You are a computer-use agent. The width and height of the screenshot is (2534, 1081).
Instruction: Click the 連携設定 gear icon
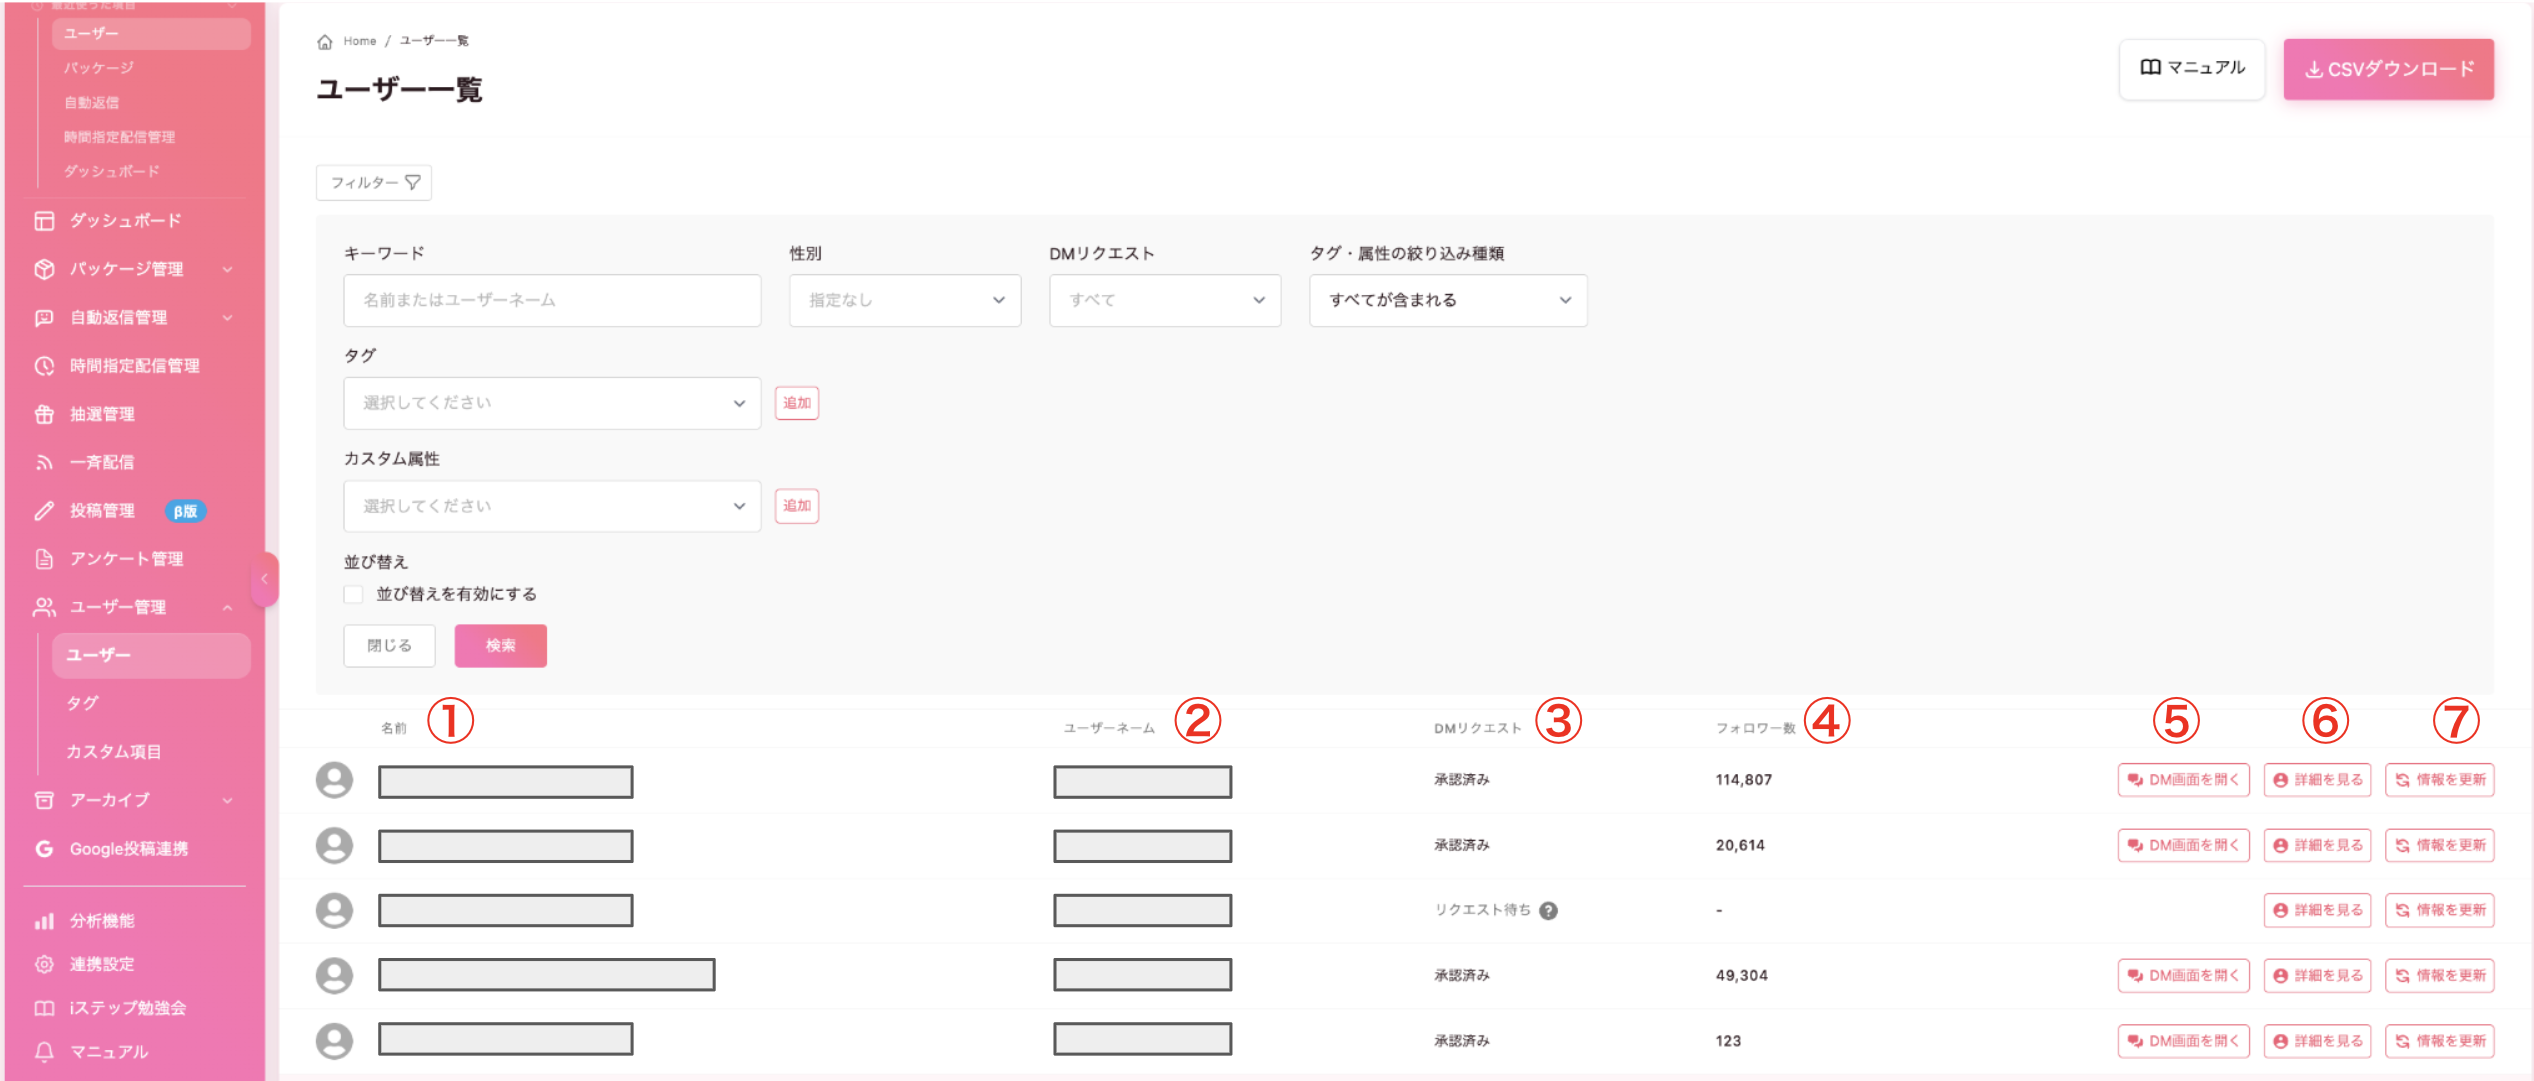tap(44, 964)
